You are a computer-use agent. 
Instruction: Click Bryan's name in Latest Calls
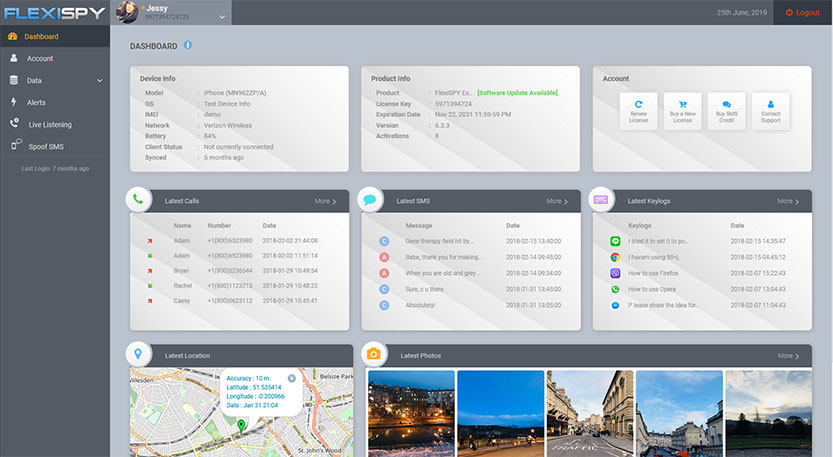[x=181, y=270]
